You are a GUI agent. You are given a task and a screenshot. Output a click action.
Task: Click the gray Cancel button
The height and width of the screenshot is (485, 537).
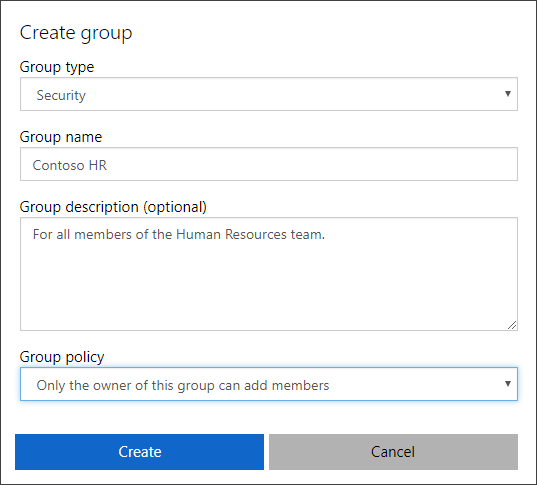[x=393, y=452]
